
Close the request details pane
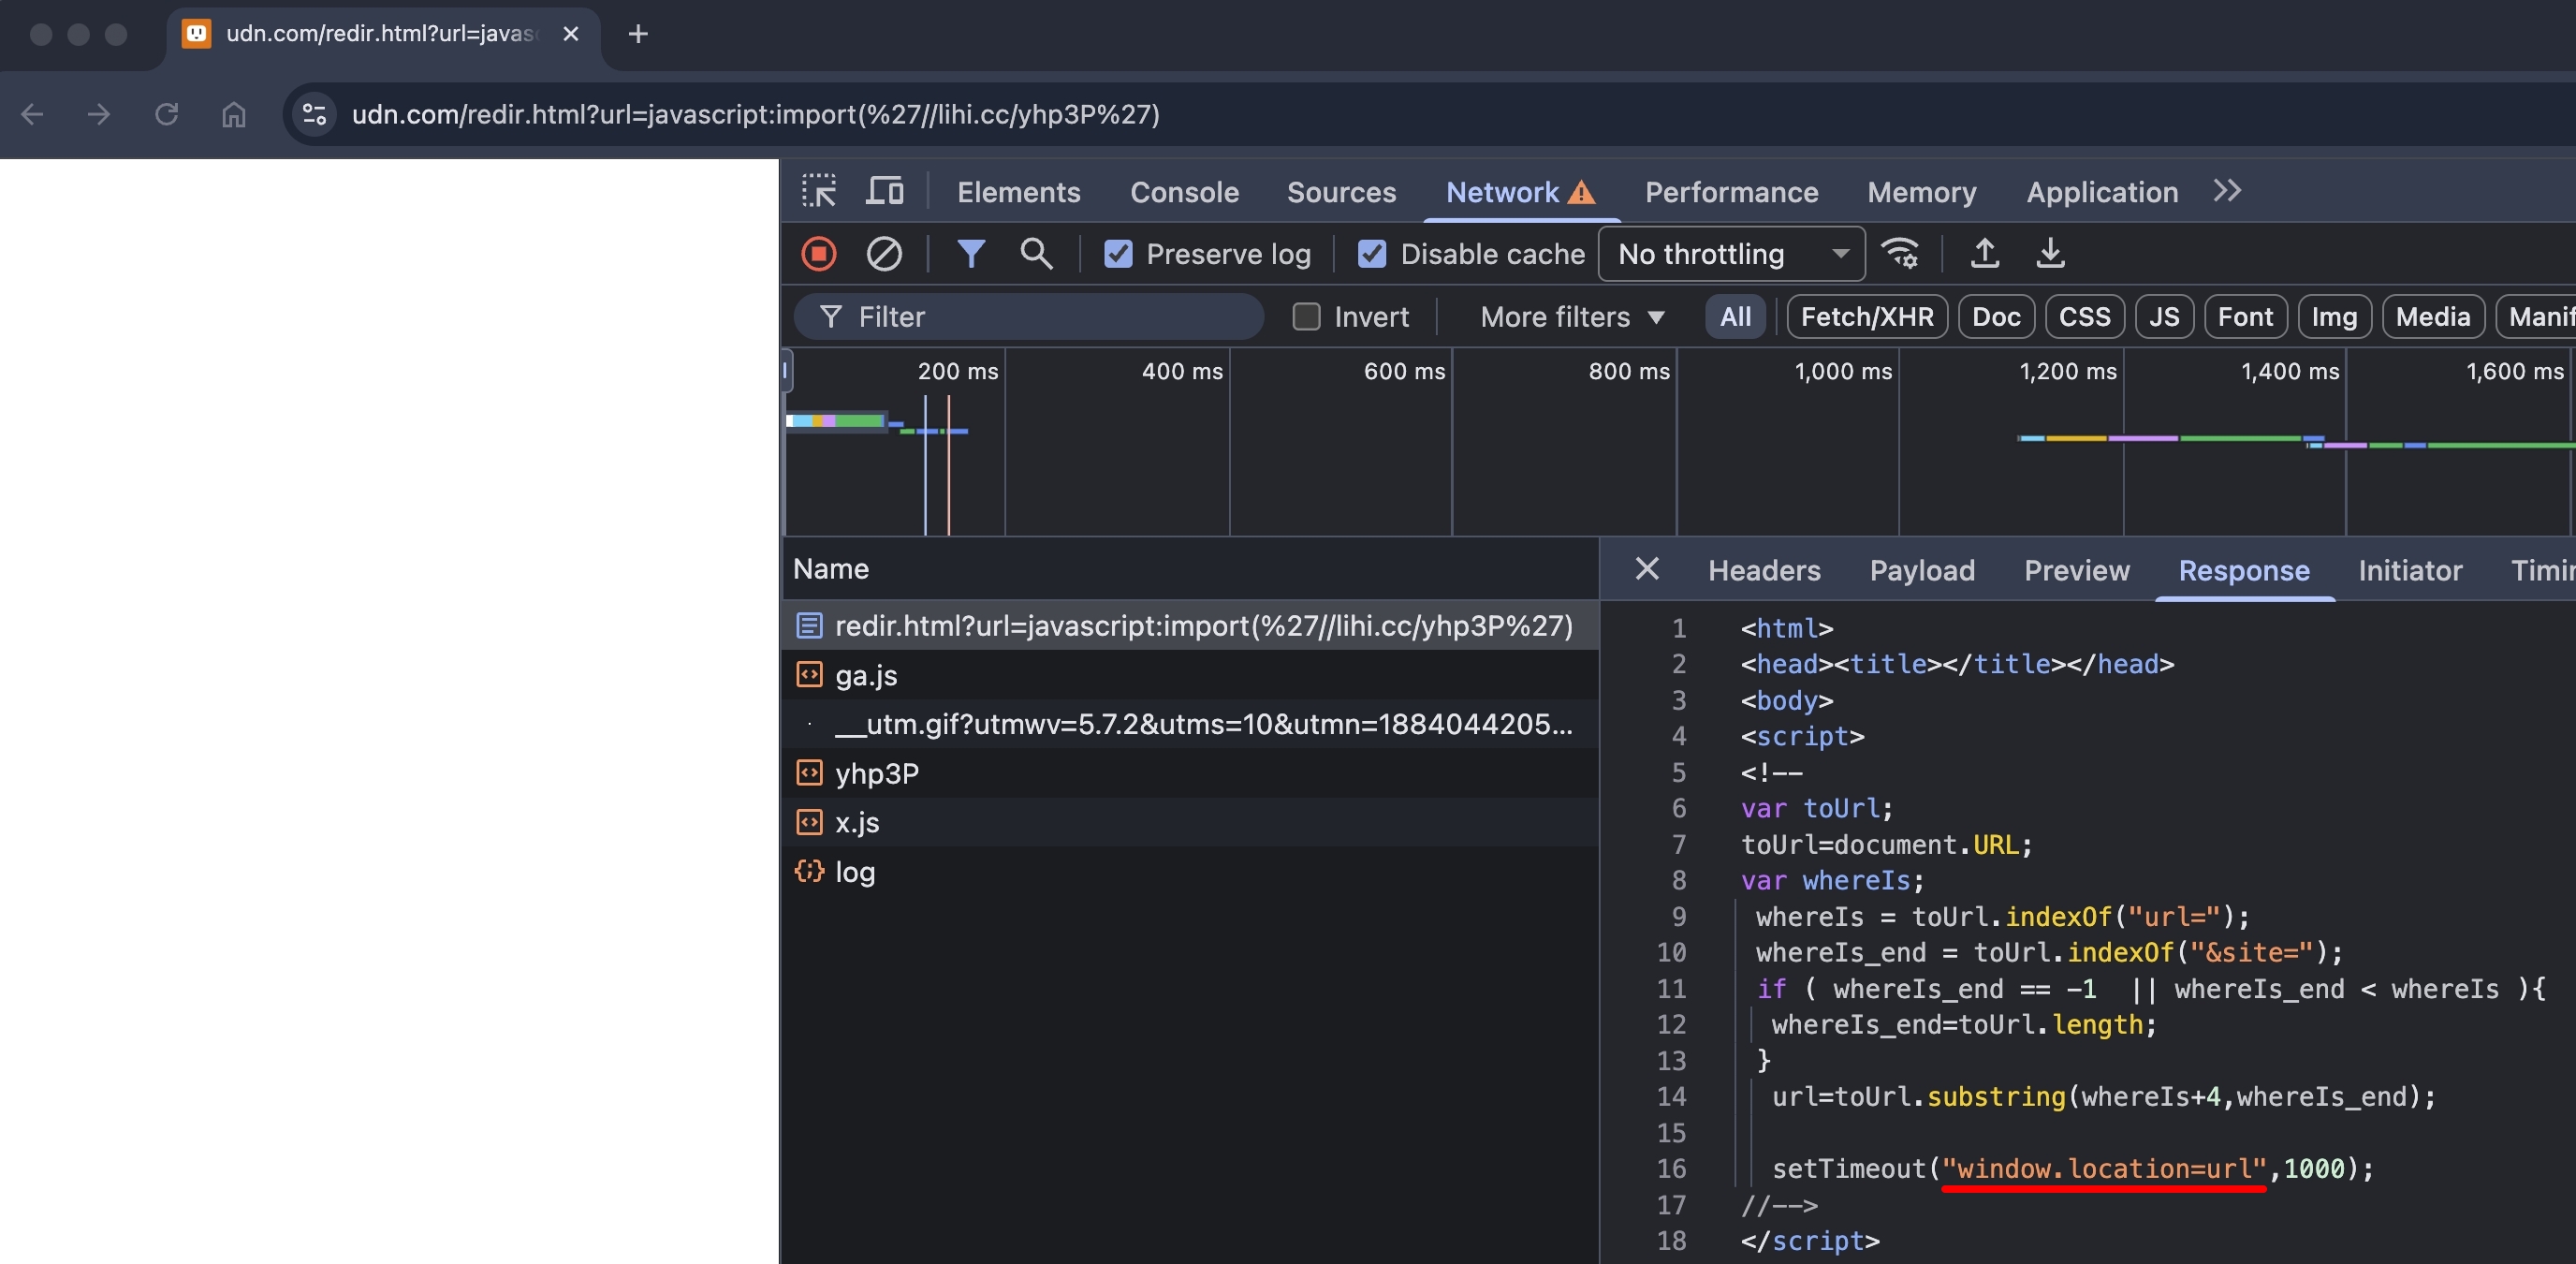(x=1647, y=569)
